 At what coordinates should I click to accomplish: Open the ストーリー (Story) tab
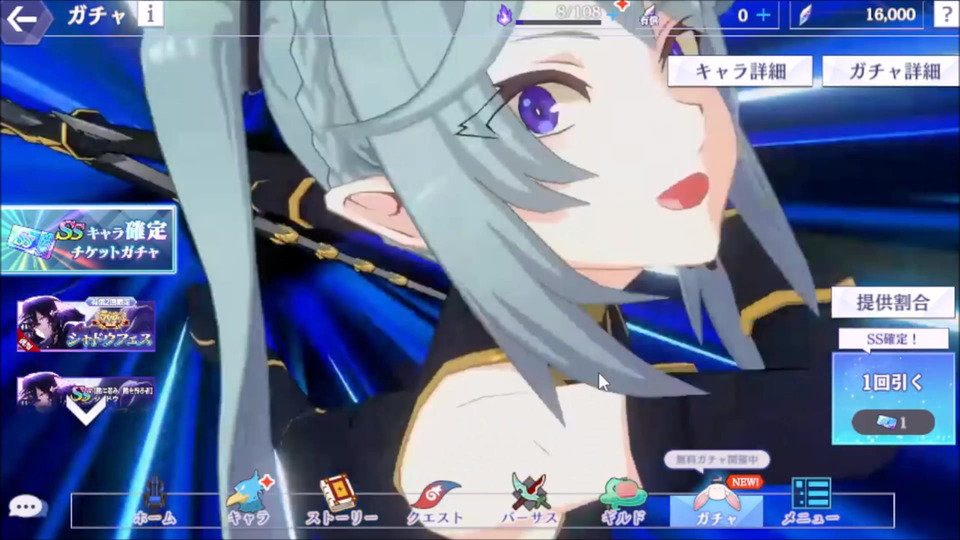pyautogui.click(x=341, y=500)
